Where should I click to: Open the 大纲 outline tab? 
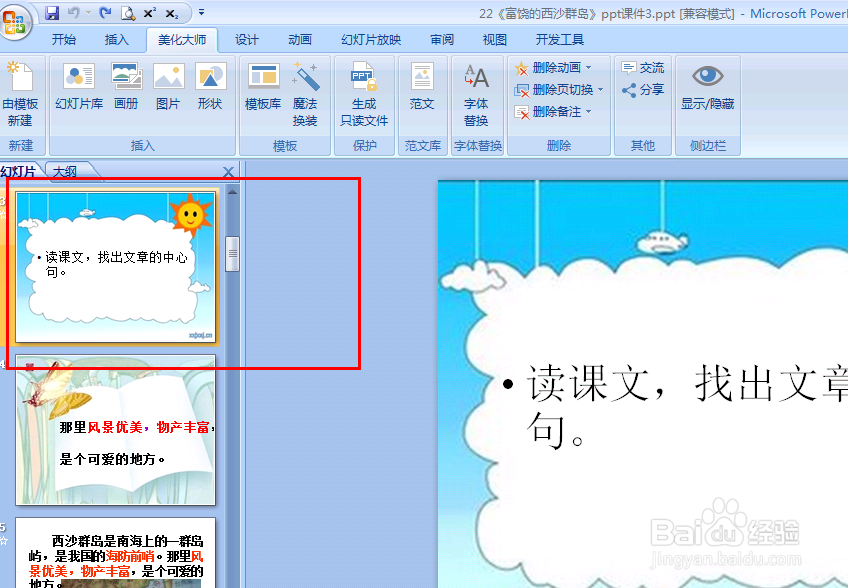[x=67, y=171]
